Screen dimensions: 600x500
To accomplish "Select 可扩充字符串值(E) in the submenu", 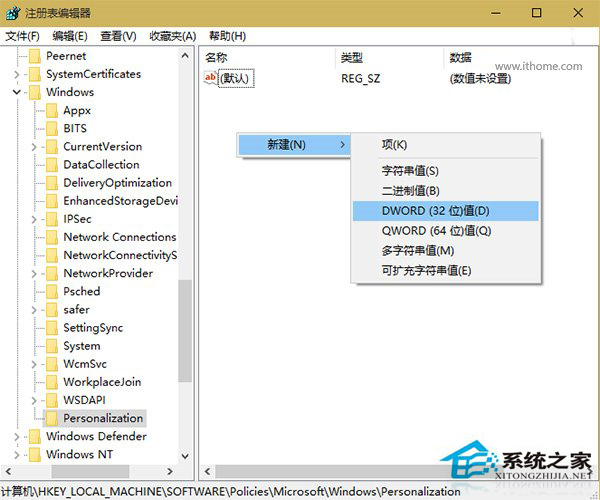I will 445,271.
